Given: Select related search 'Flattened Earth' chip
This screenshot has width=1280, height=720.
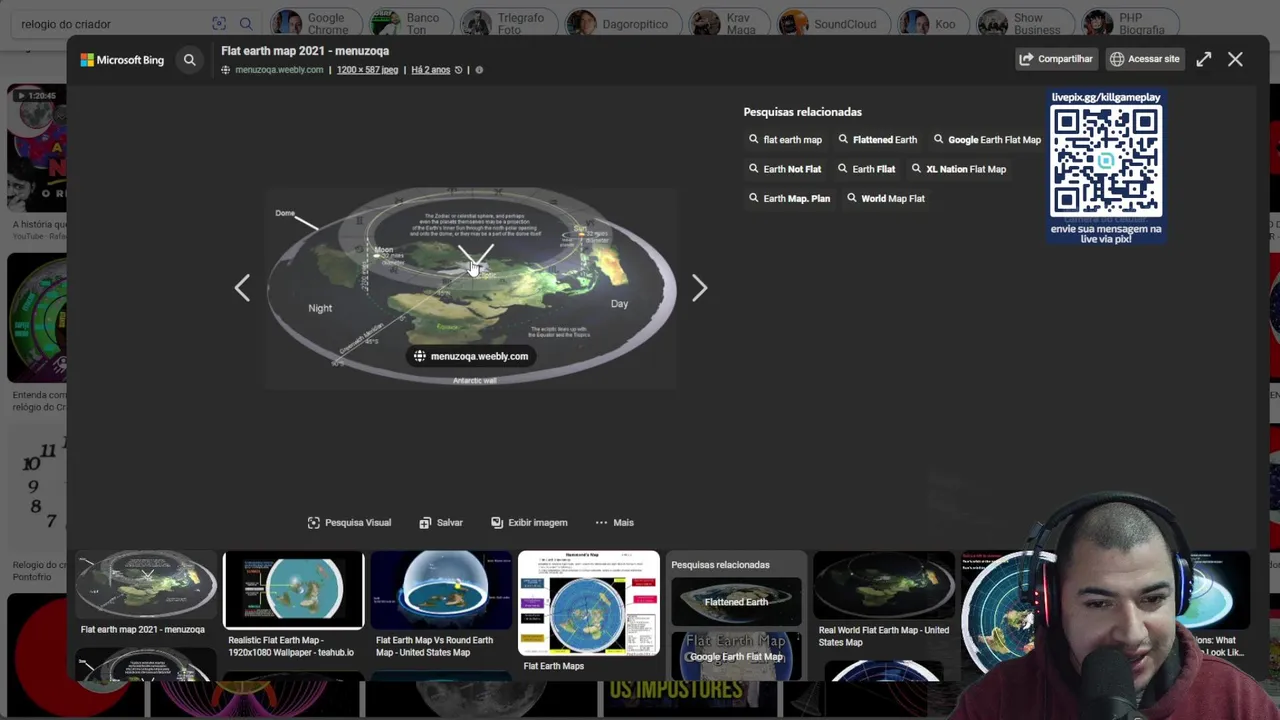Looking at the screenshot, I should [877, 140].
